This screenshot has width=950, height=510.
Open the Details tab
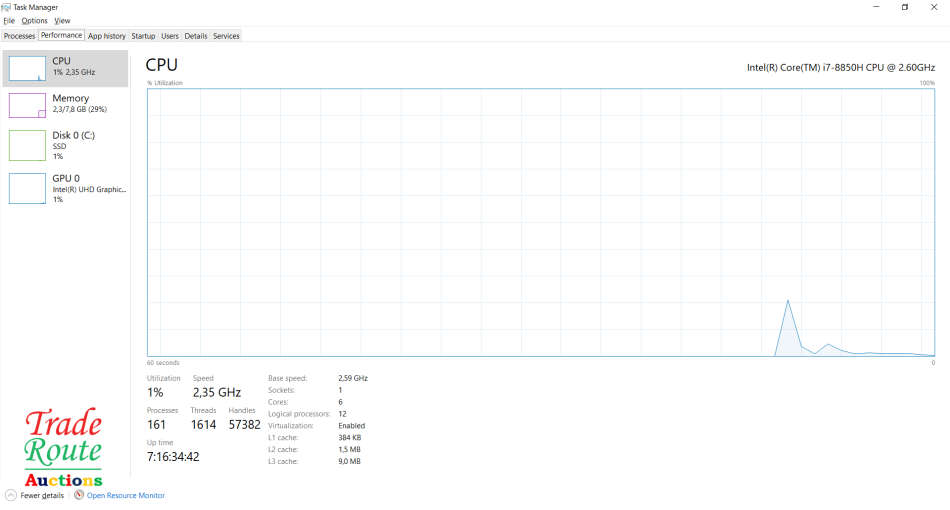(196, 36)
